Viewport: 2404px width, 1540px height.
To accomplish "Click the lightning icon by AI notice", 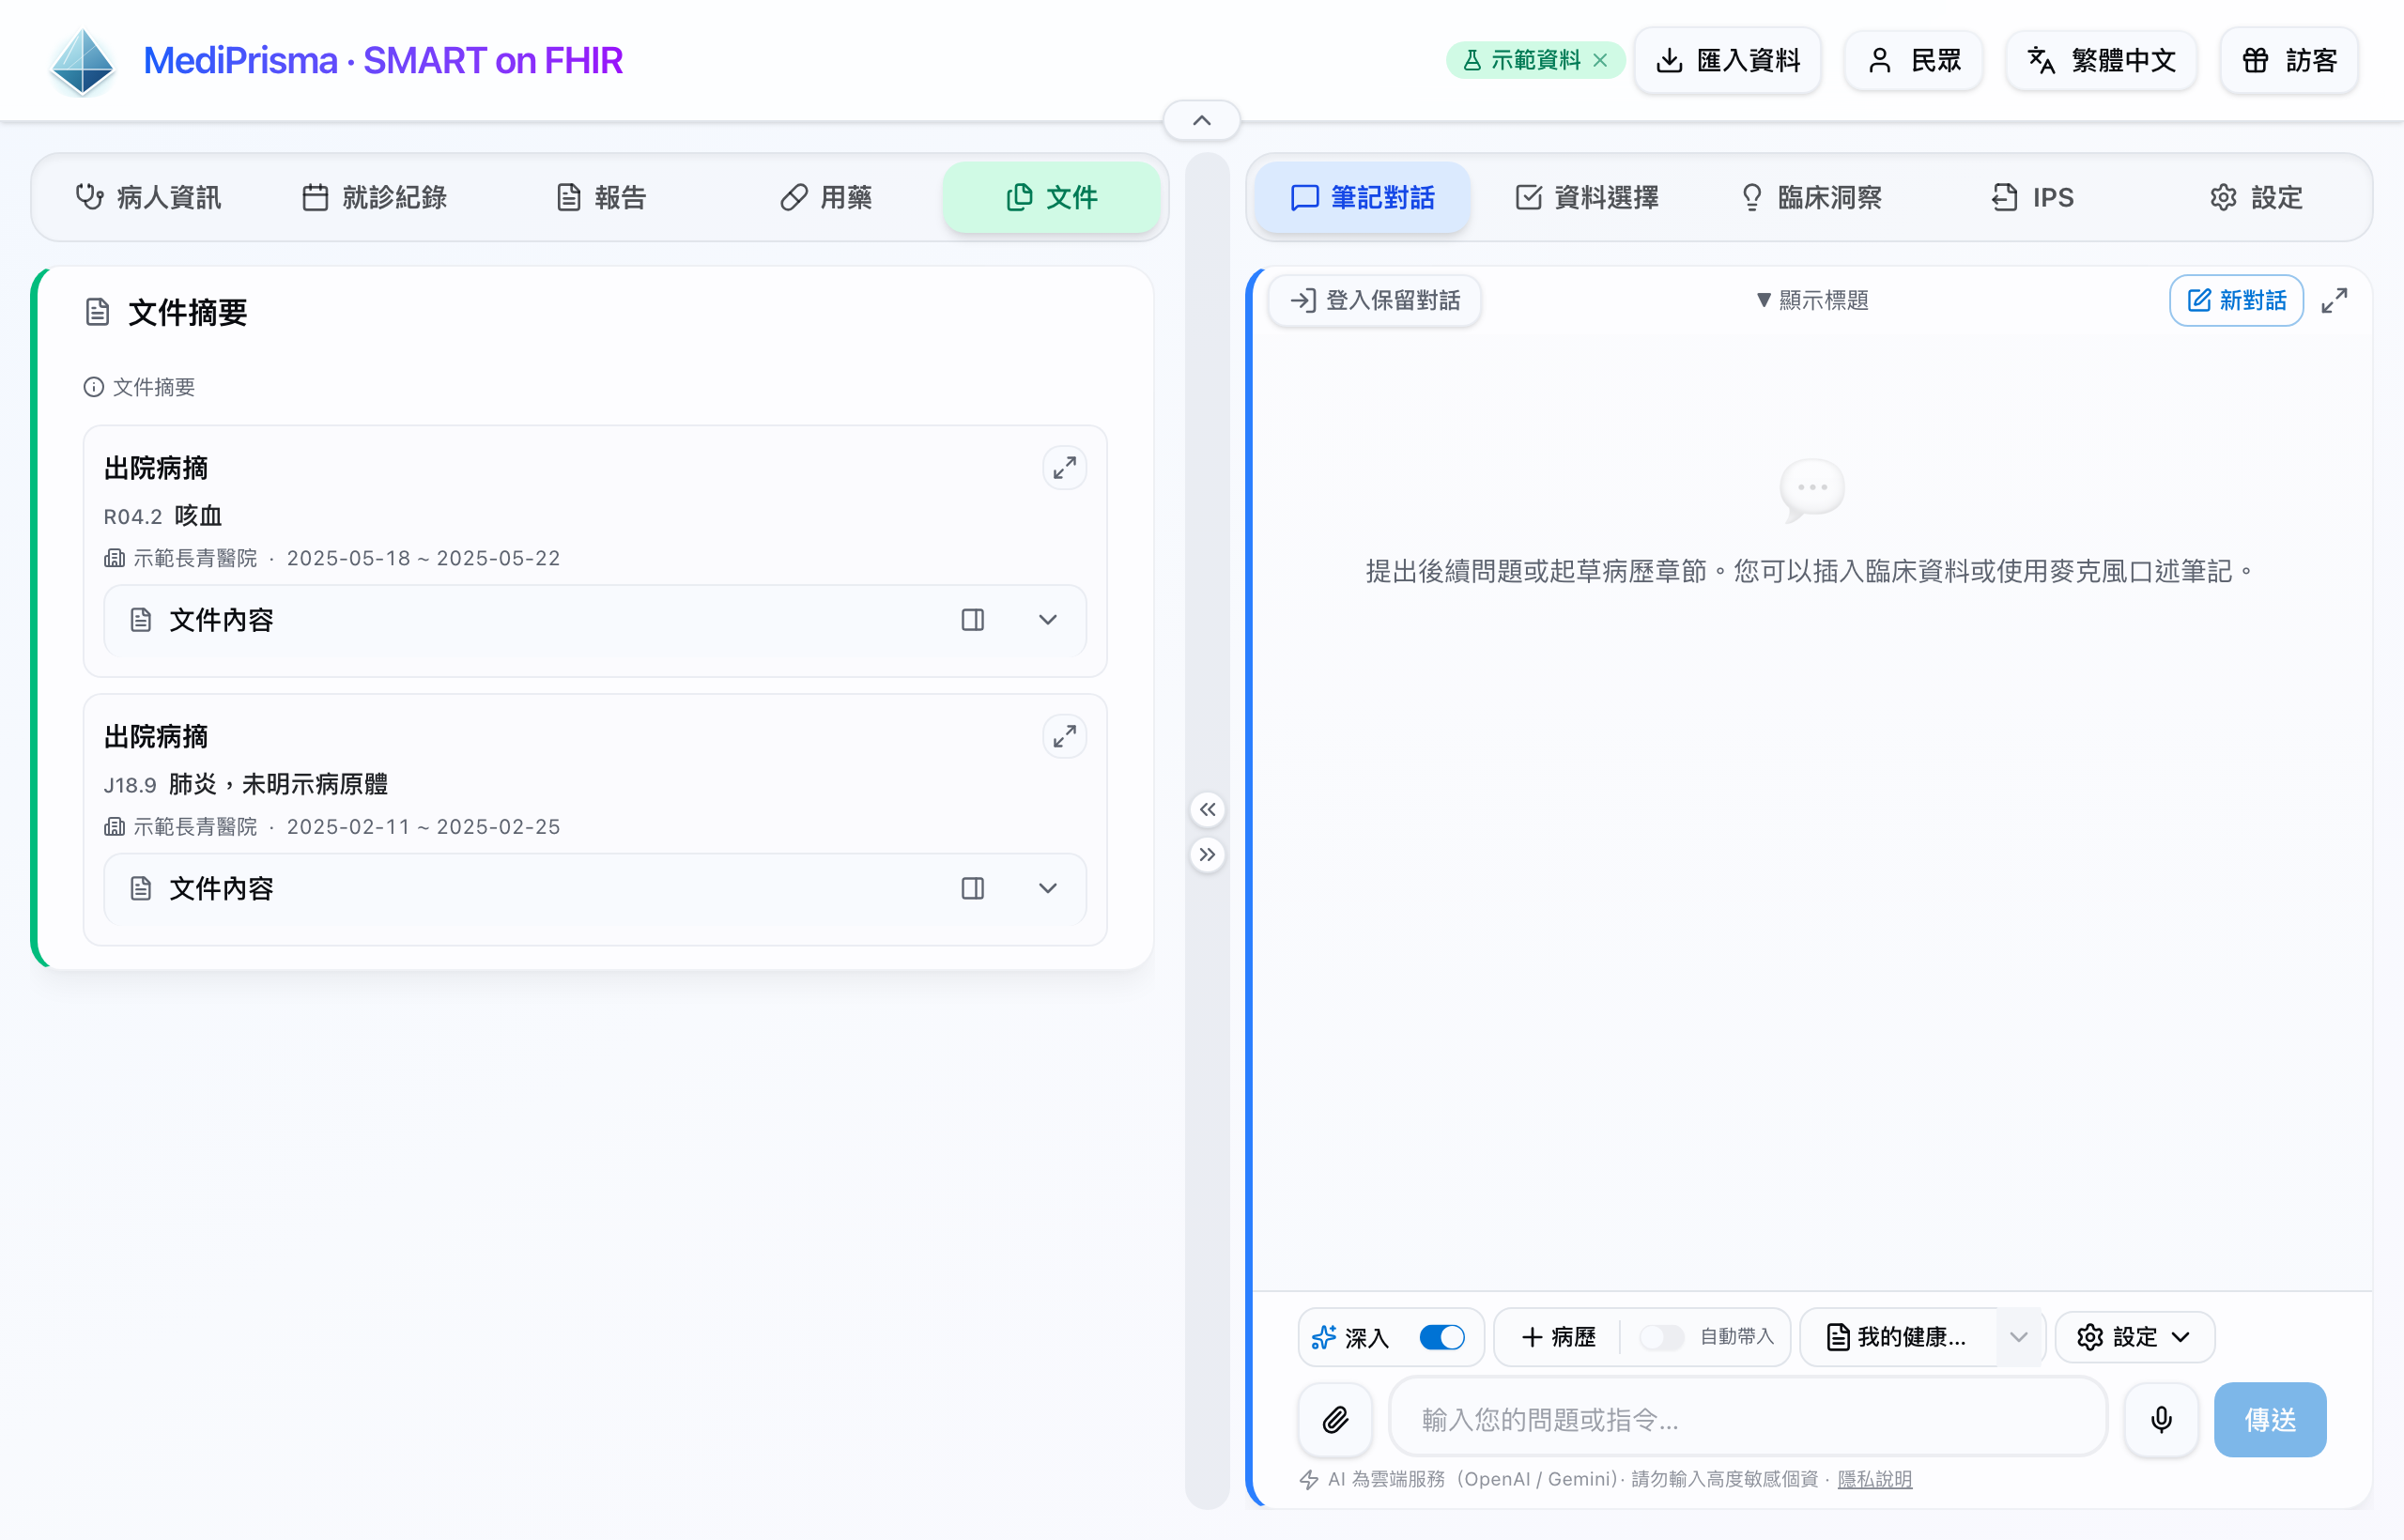I will 1308,1479.
